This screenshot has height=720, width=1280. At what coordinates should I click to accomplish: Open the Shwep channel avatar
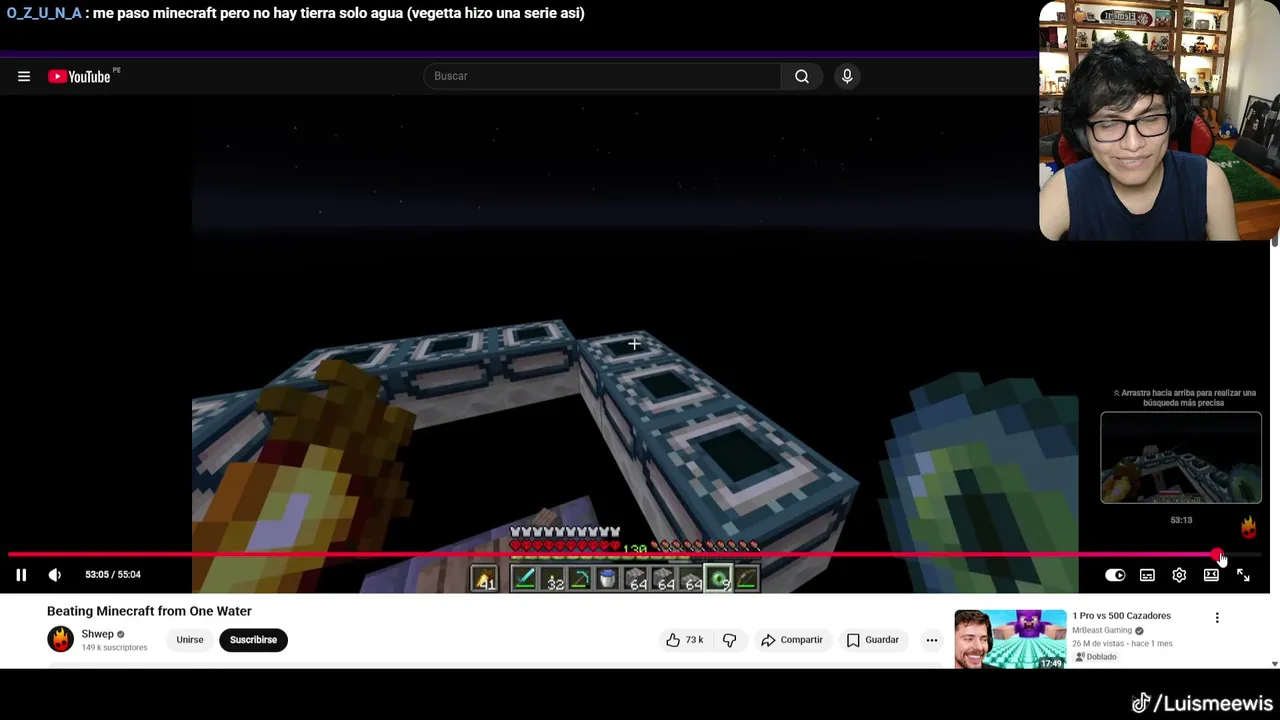click(61, 639)
